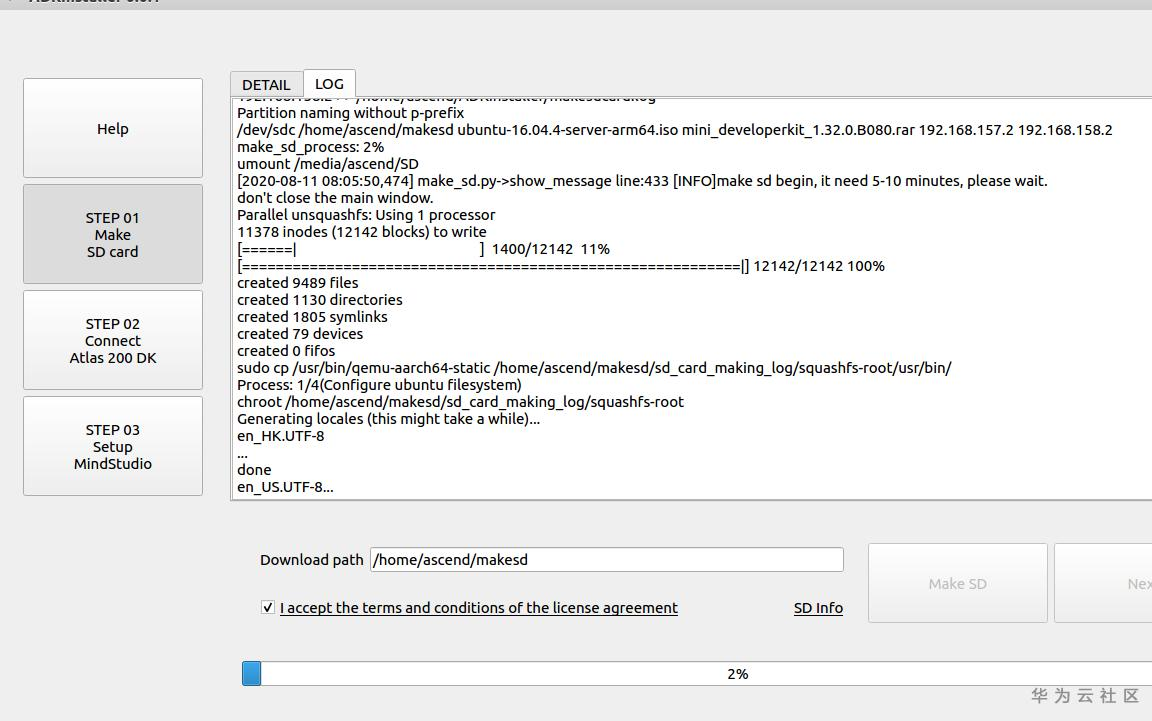Click the 'Generating locales' log line
Image resolution: width=1152 pixels, height=721 pixels.
pyautogui.click(x=389, y=418)
